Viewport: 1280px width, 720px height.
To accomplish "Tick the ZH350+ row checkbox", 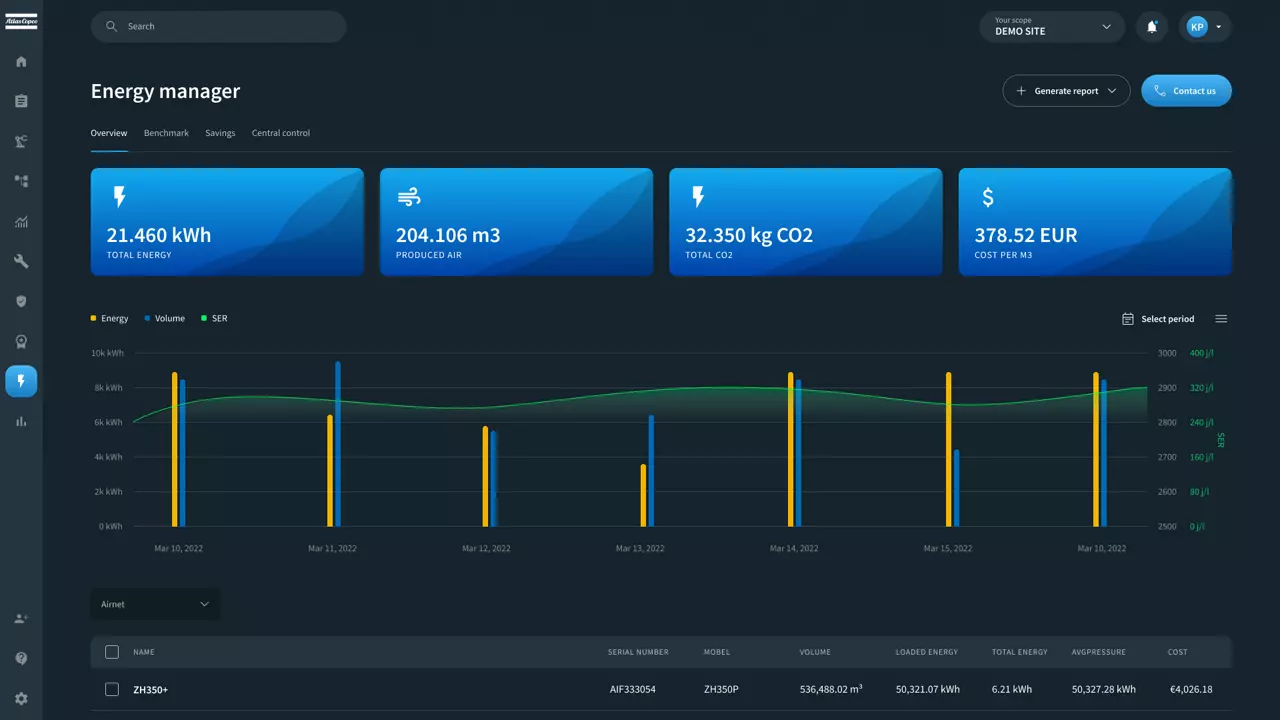I will click(x=112, y=690).
